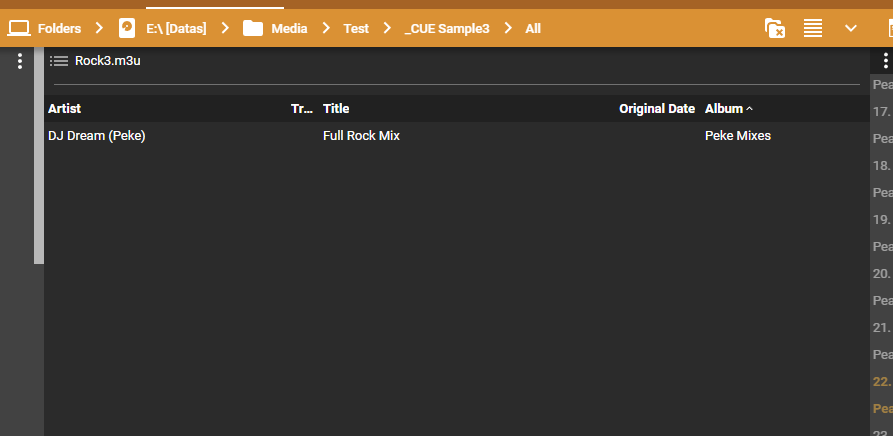Viewport: 893px width, 436px height.
Task: Expand the chevron after _CUE Sample3
Action: (508, 28)
